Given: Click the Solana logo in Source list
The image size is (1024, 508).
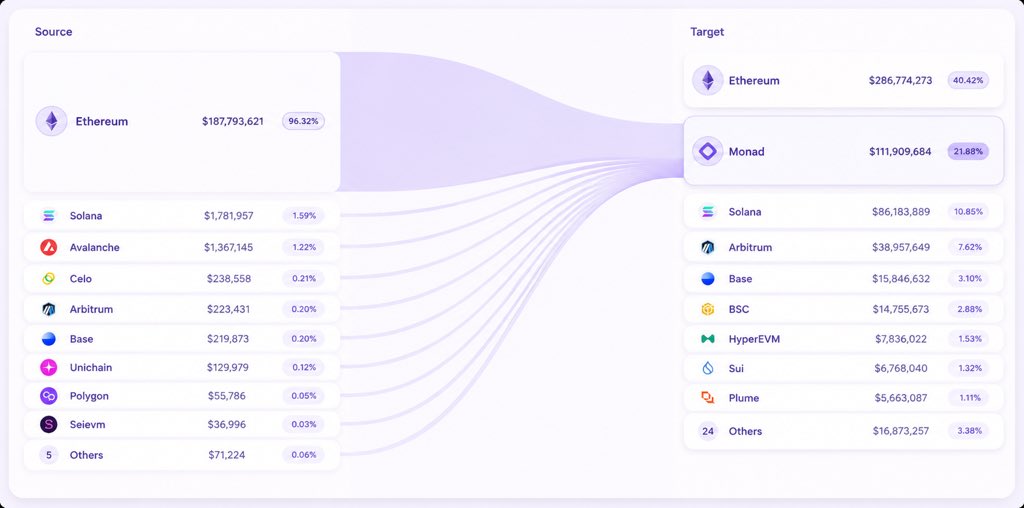Looking at the screenshot, I should point(48,215).
